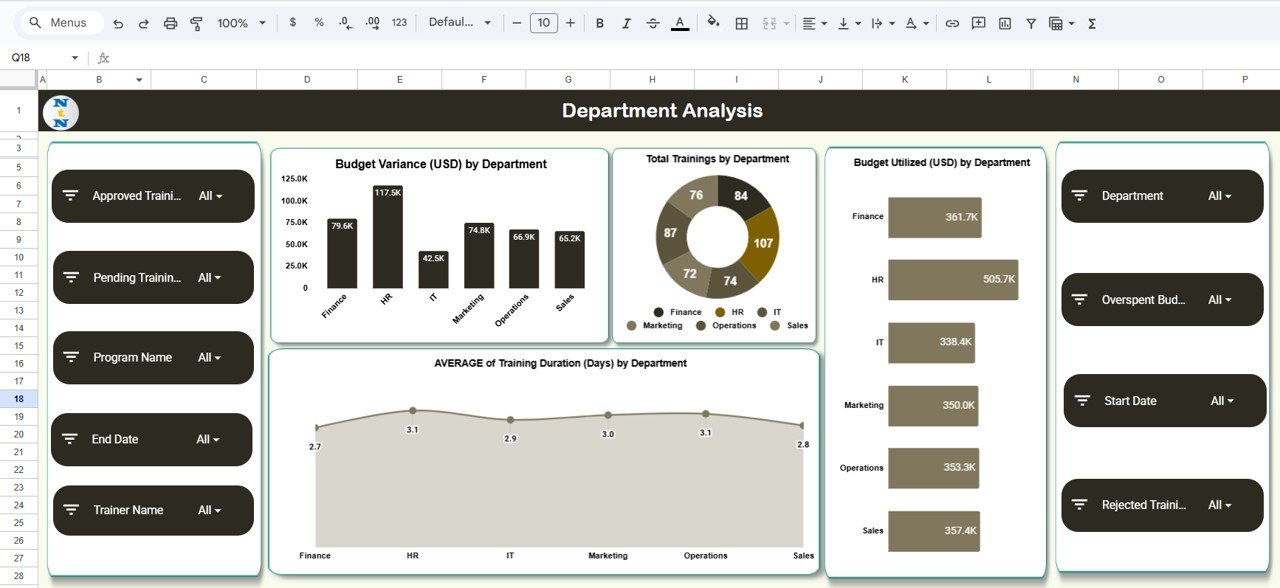The image size is (1280, 588).
Task: Insert a chart
Action: click(x=1005, y=22)
